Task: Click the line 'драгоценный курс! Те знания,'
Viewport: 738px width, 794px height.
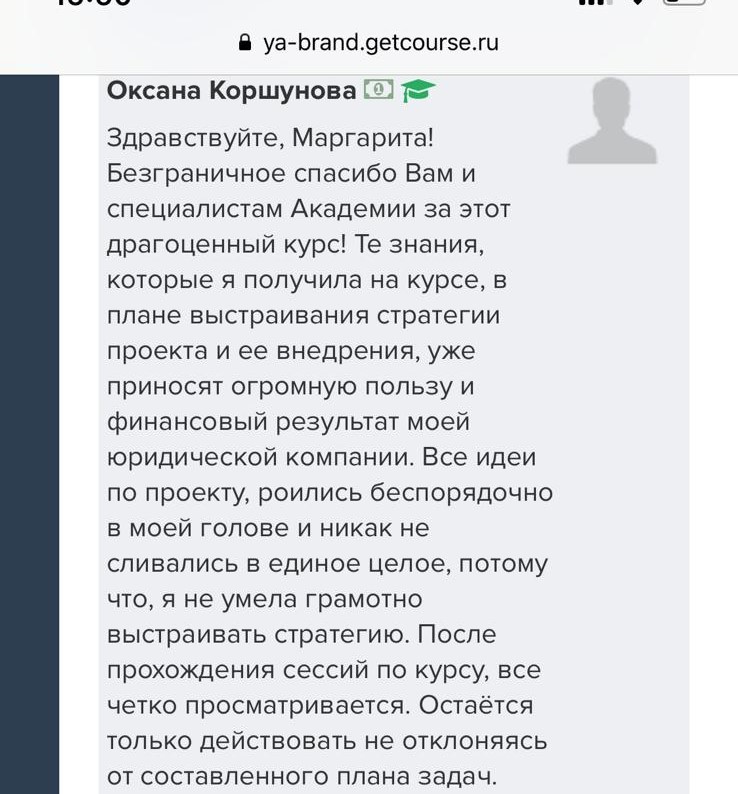Action: tap(295, 244)
